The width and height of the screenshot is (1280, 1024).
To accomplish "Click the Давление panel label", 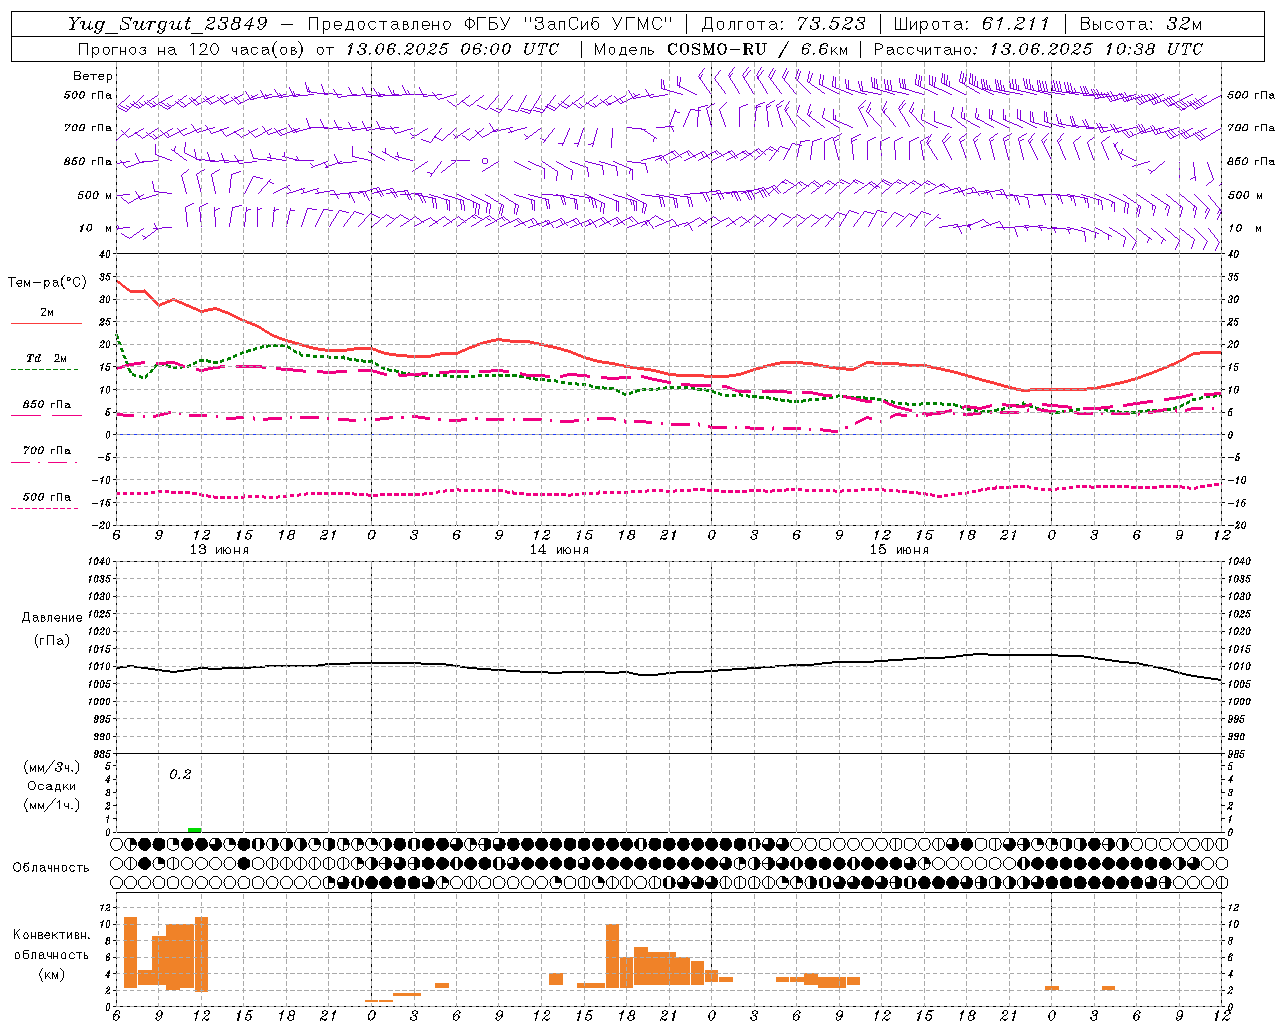I will (52, 618).
